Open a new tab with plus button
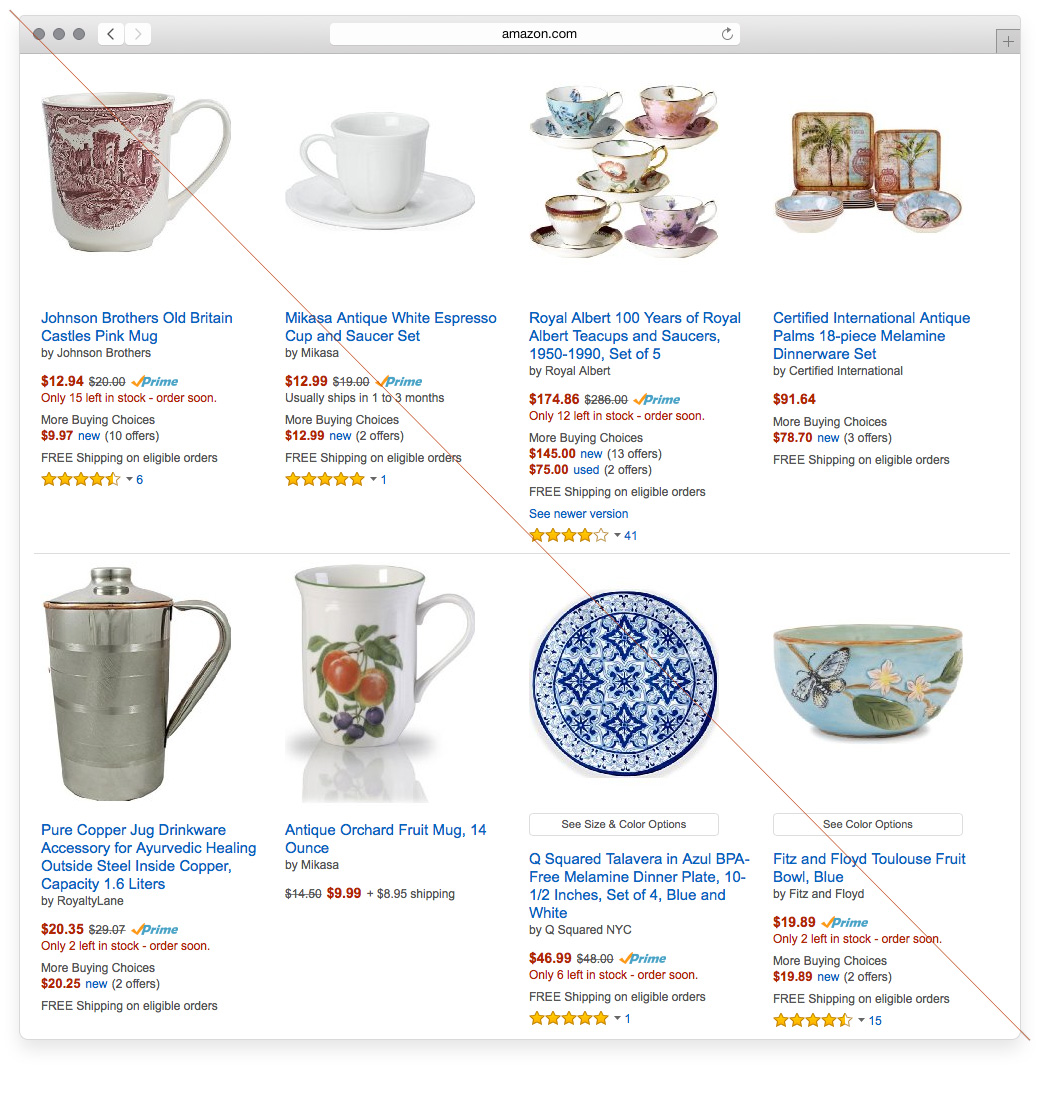1040x1100 pixels. 1008,41
